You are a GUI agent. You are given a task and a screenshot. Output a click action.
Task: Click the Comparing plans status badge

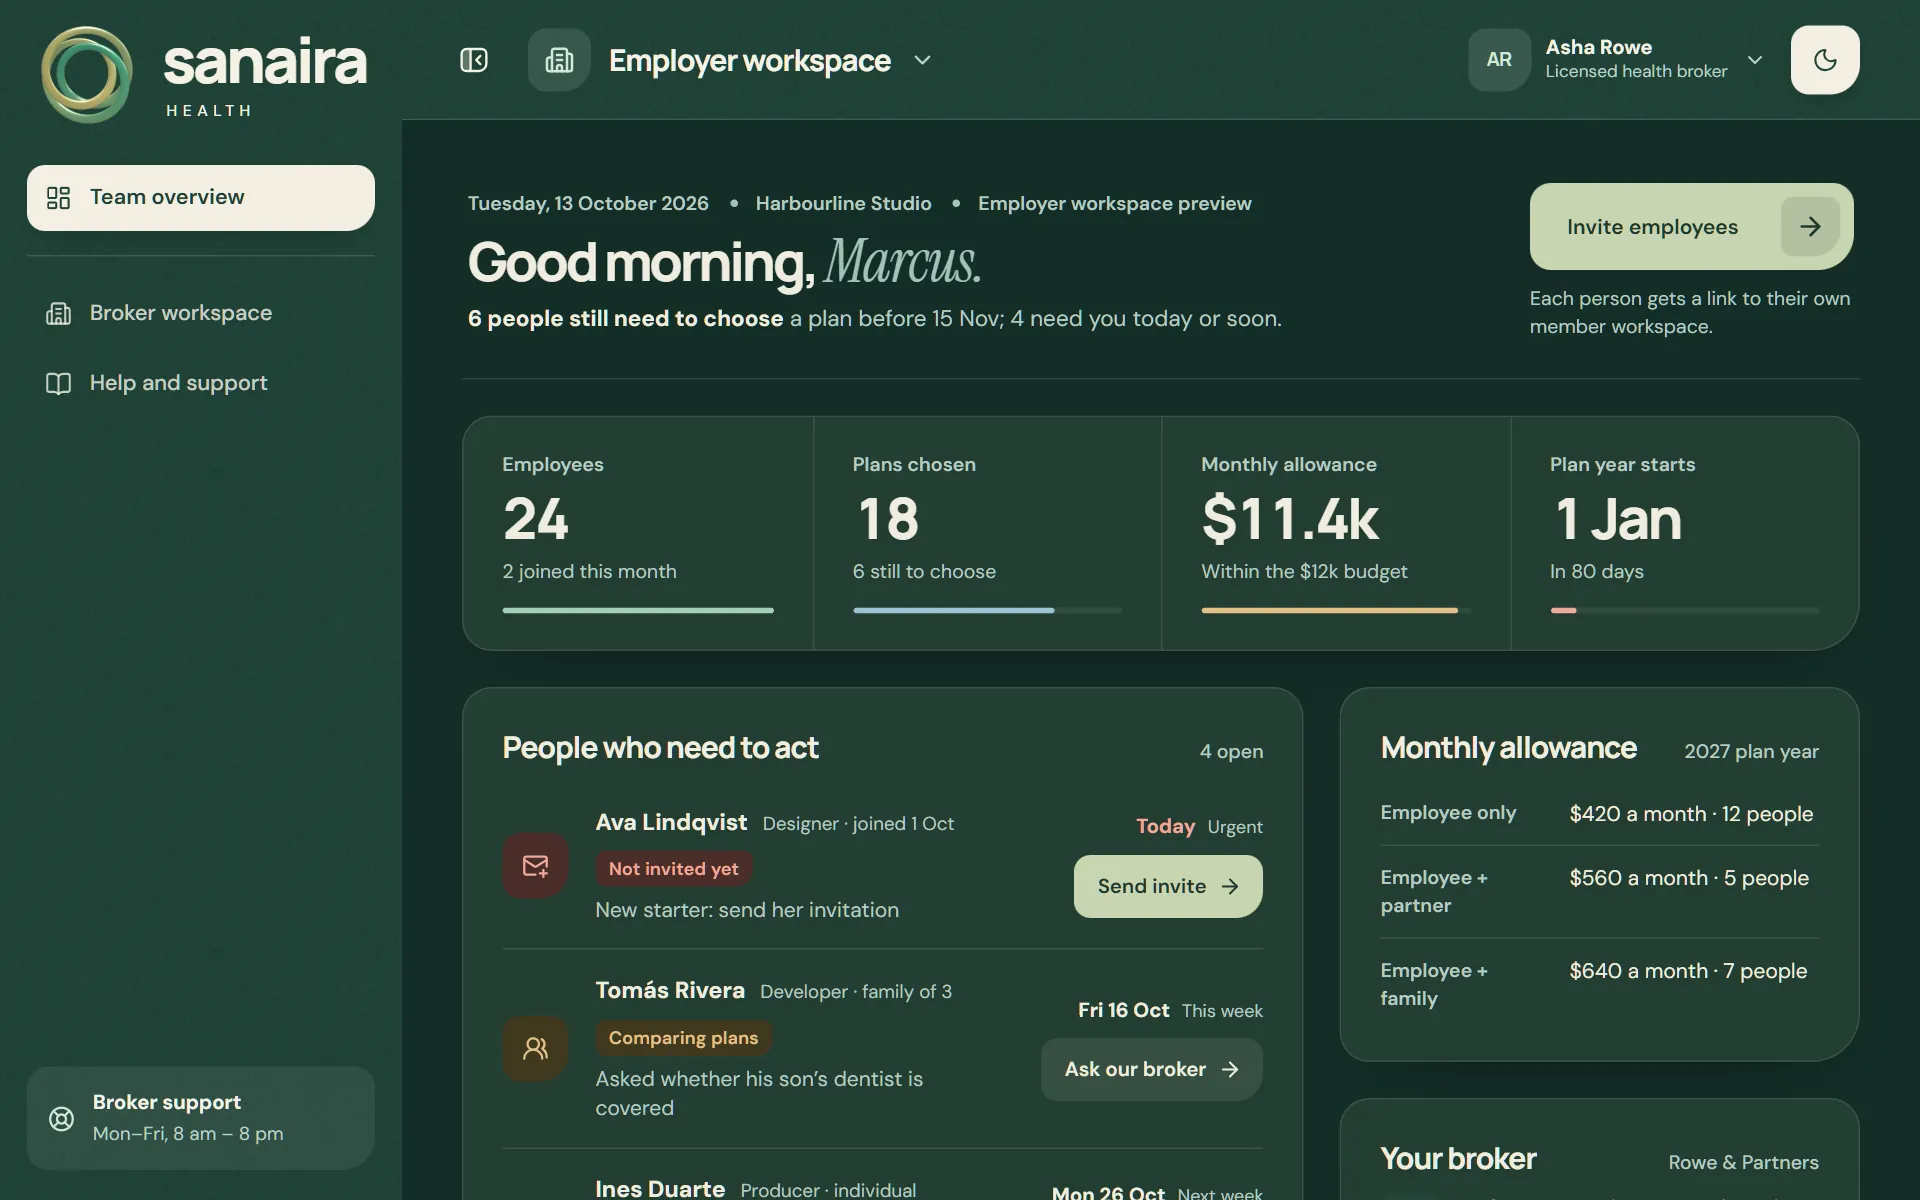point(684,1038)
